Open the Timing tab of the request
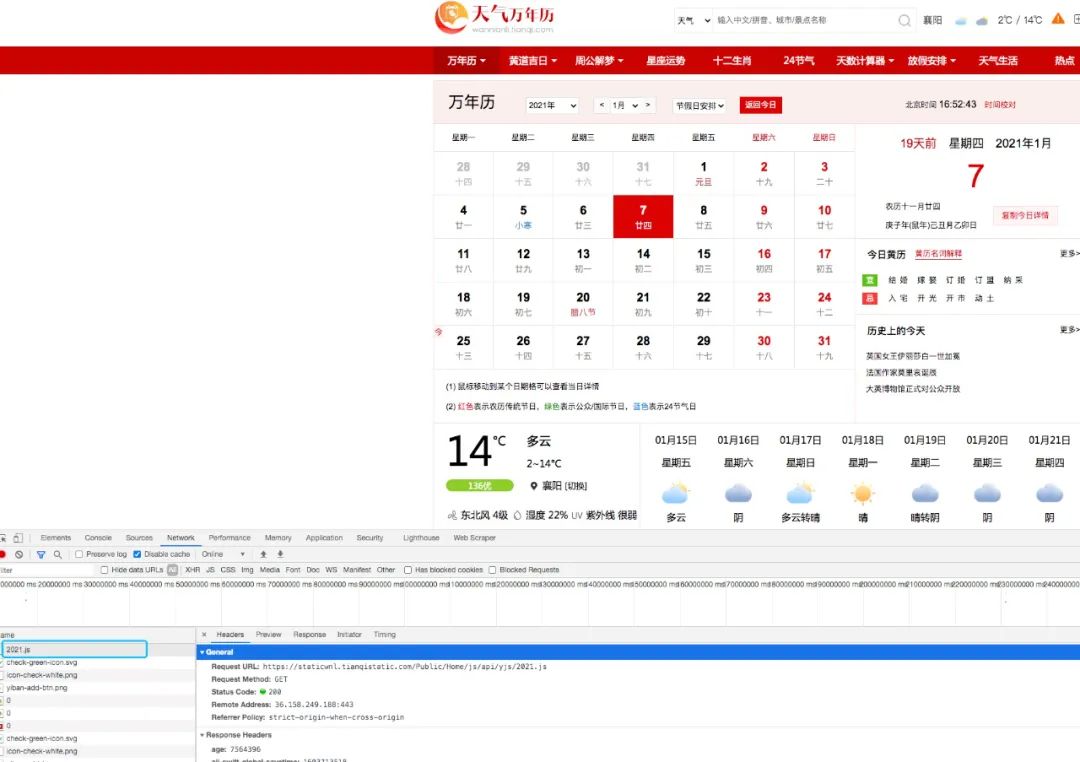 click(384, 635)
